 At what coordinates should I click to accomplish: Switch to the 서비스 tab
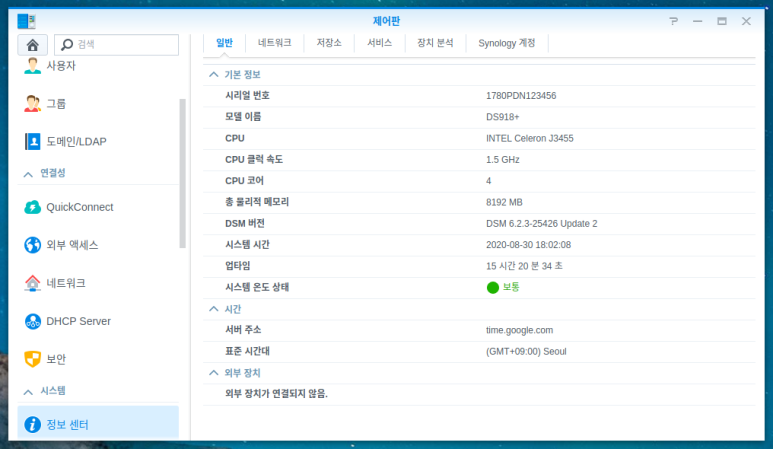tap(379, 43)
